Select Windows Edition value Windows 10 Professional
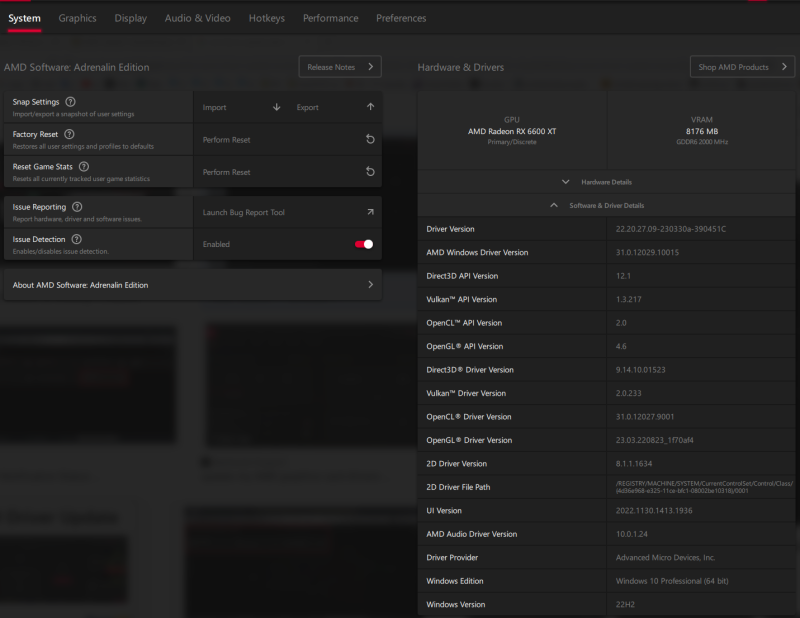 click(x=671, y=581)
